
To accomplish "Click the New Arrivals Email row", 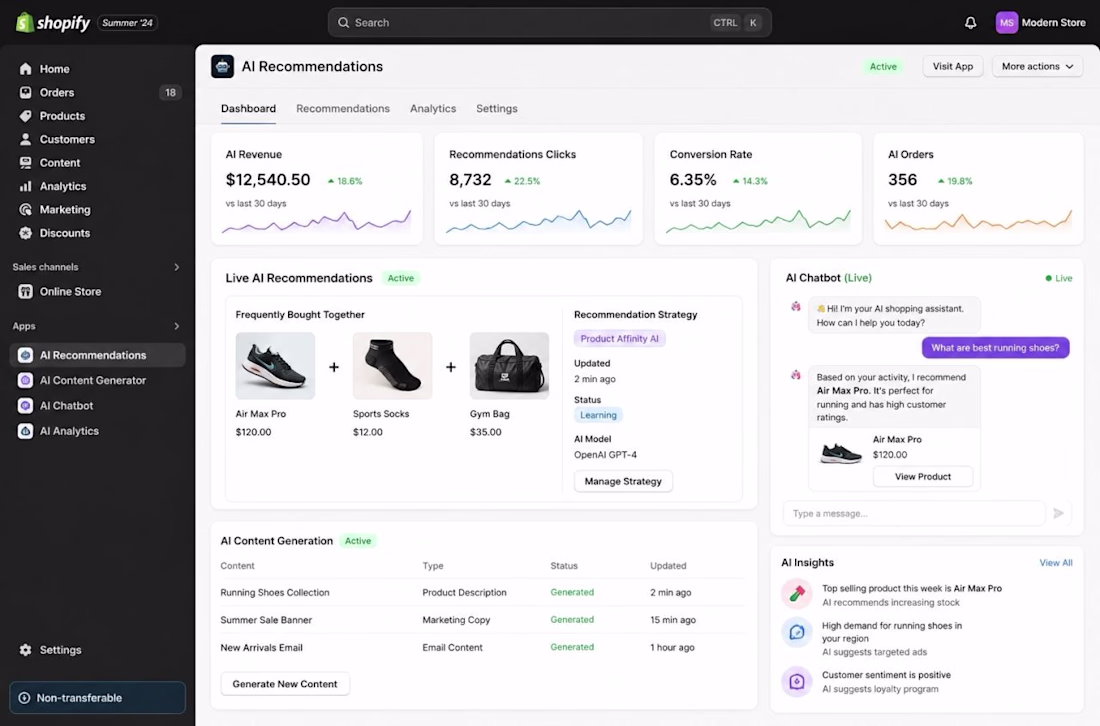I will pyautogui.click(x=483, y=647).
